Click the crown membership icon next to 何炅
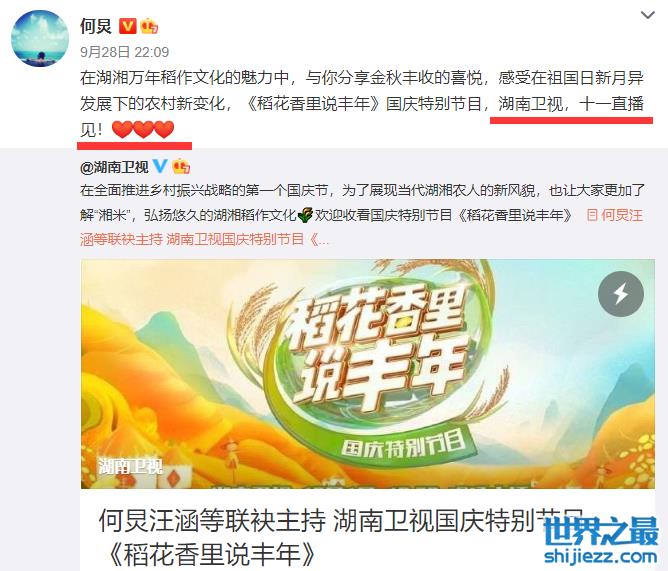668x571 pixels. click(149, 26)
